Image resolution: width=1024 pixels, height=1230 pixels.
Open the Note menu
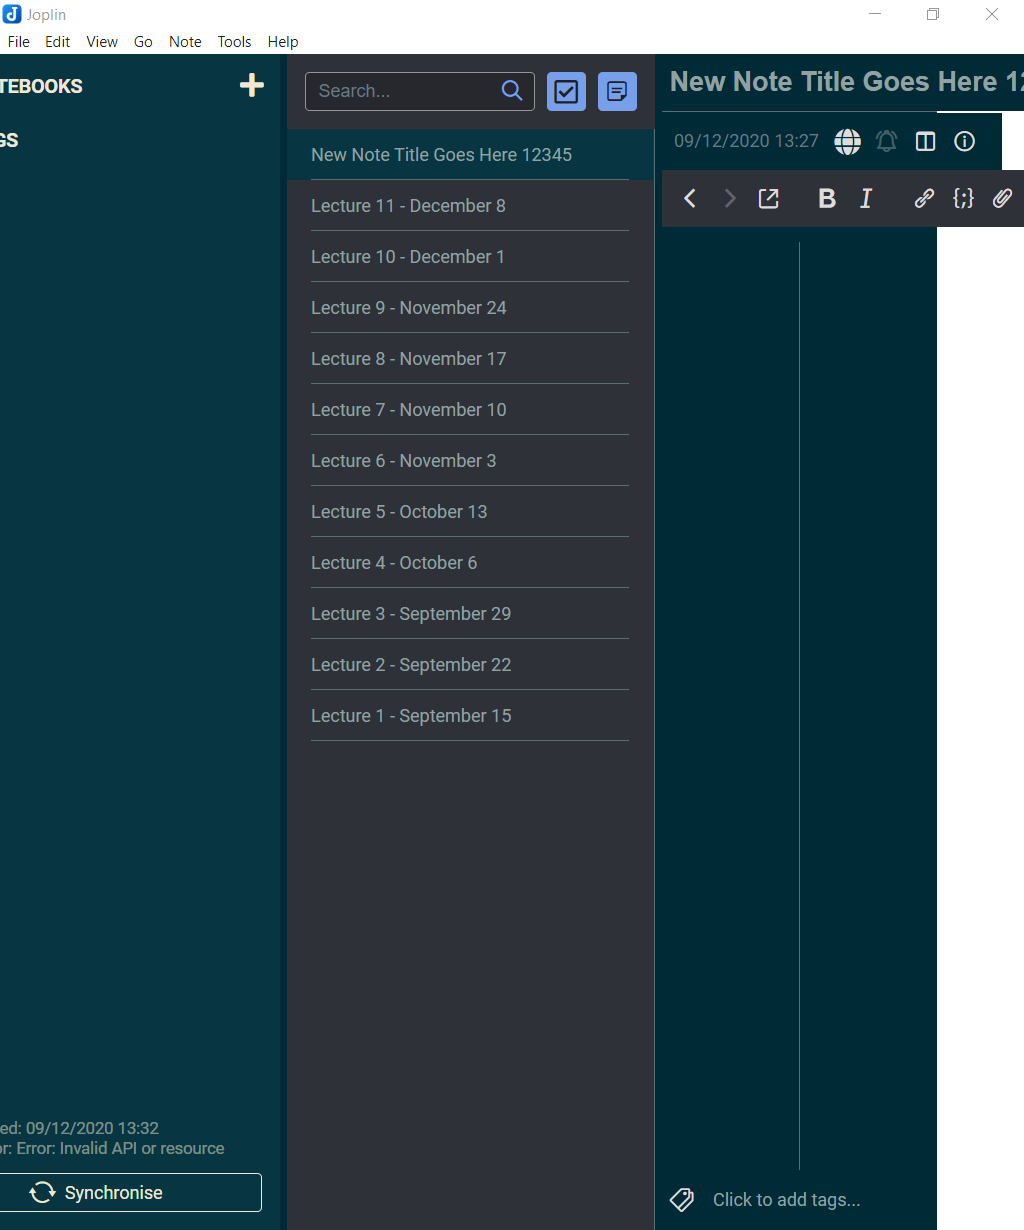tap(185, 42)
